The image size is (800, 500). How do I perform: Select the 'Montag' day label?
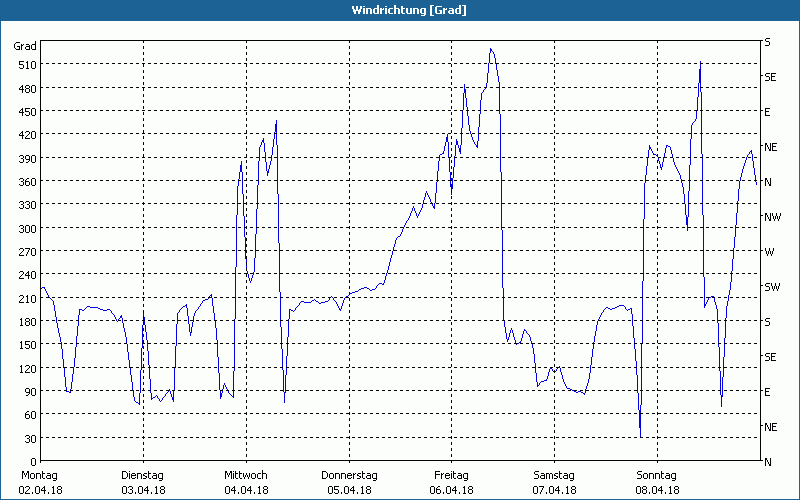click(39, 475)
